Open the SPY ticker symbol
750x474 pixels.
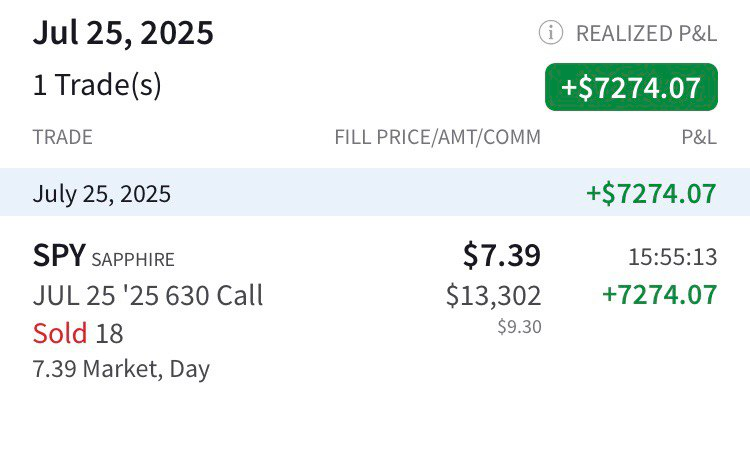click(59, 255)
